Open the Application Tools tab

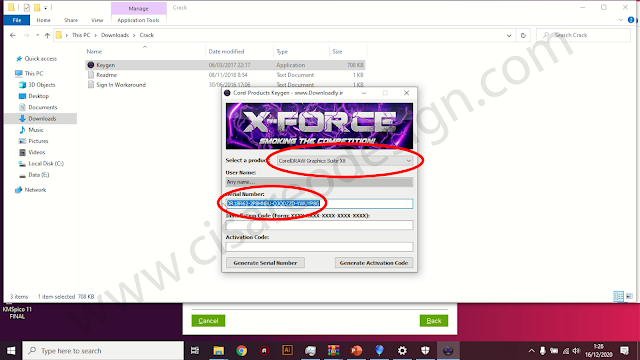pyautogui.click(x=138, y=20)
